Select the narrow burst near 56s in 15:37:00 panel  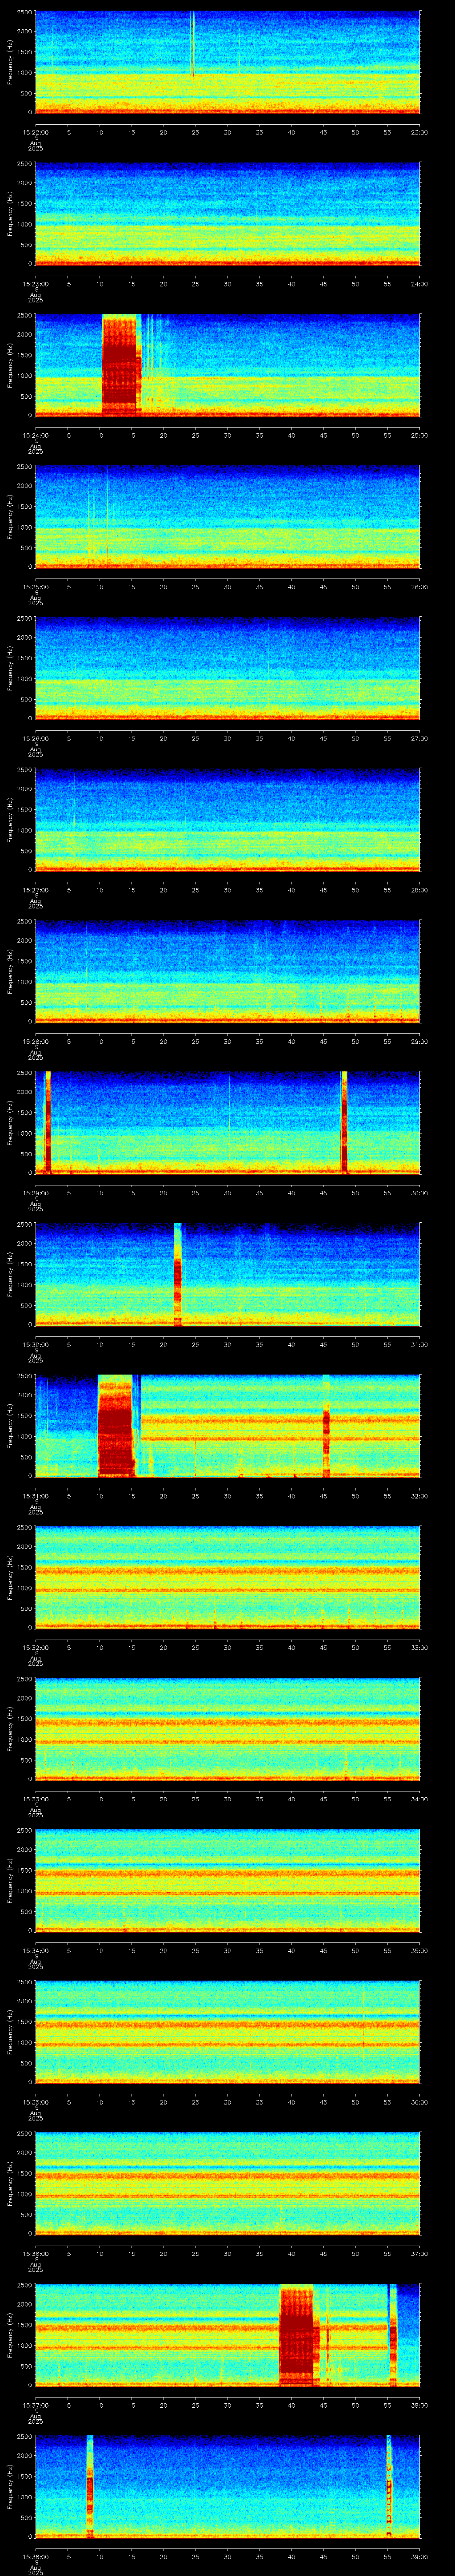point(393,2334)
